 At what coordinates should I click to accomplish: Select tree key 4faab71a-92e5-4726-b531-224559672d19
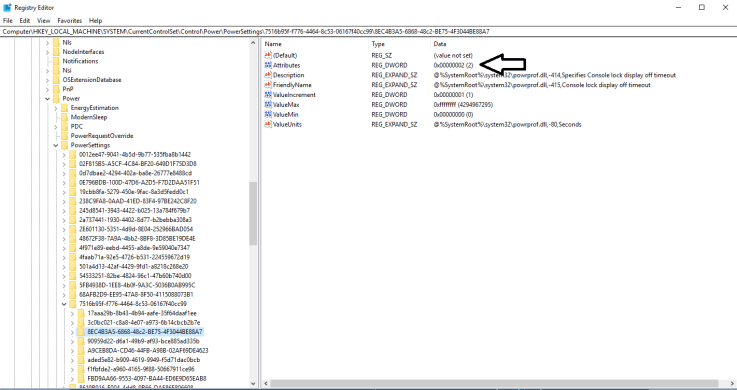tap(134, 257)
